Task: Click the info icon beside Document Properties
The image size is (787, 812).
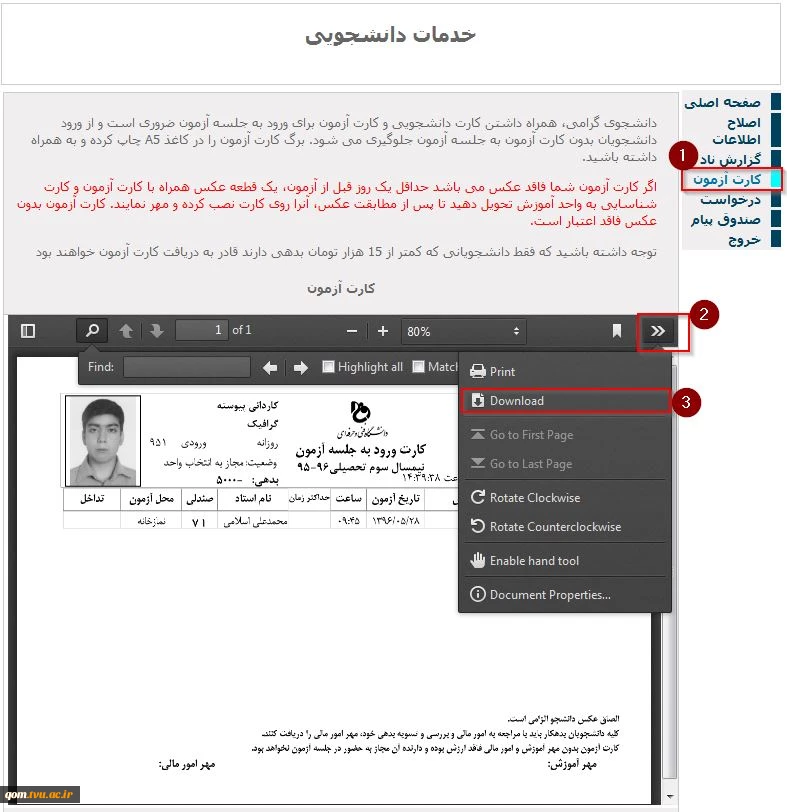Action: (x=477, y=594)
